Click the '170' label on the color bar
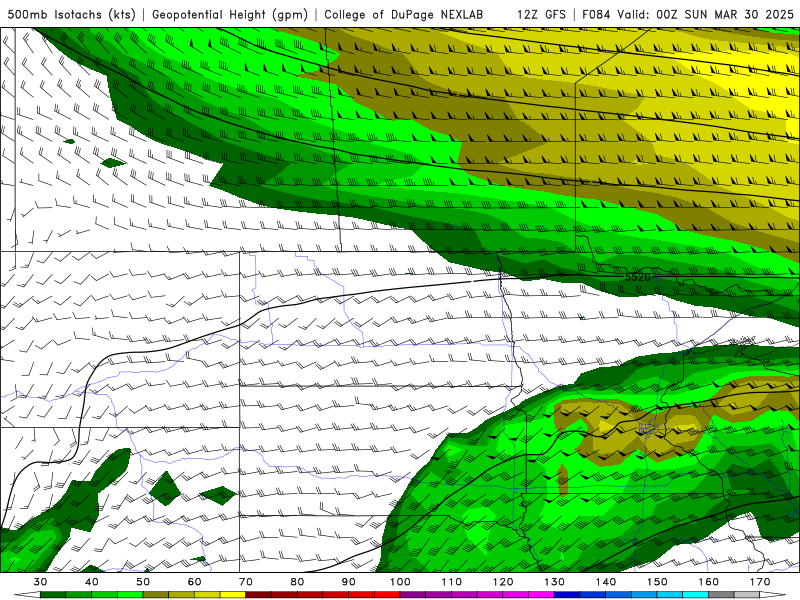This screenshot has height=600, width=800. coord(760,582)
